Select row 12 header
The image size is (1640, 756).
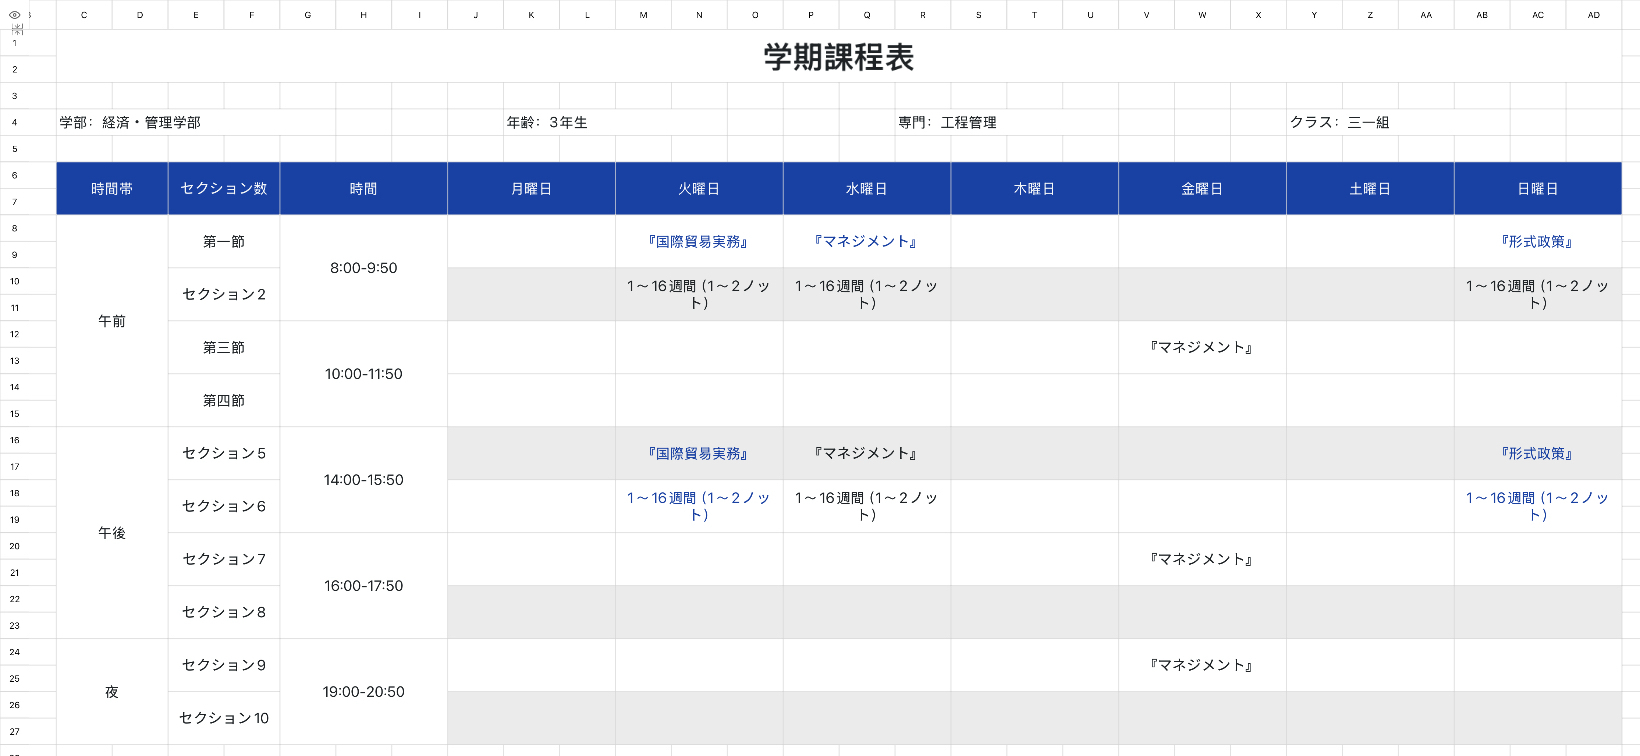click(x=15, y=334)
